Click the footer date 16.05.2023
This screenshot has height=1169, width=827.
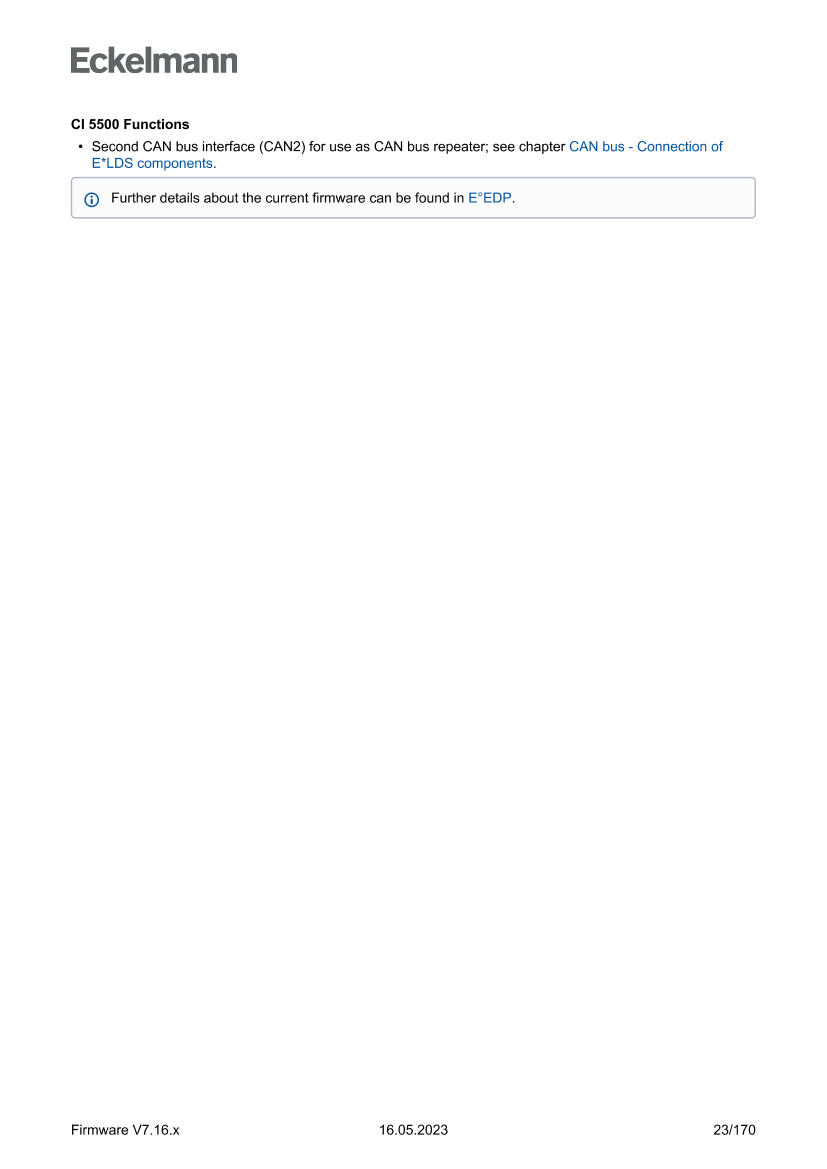click(x=413, y=1129)
